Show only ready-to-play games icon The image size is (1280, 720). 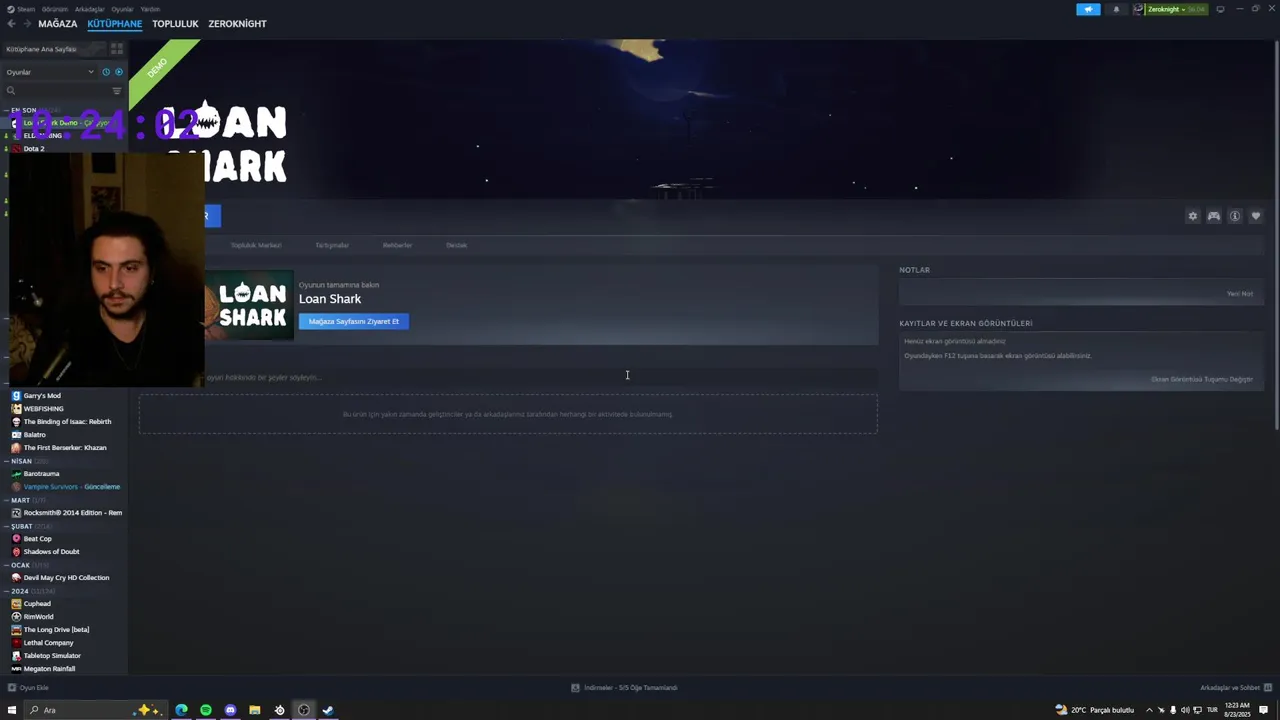[119, 72]
